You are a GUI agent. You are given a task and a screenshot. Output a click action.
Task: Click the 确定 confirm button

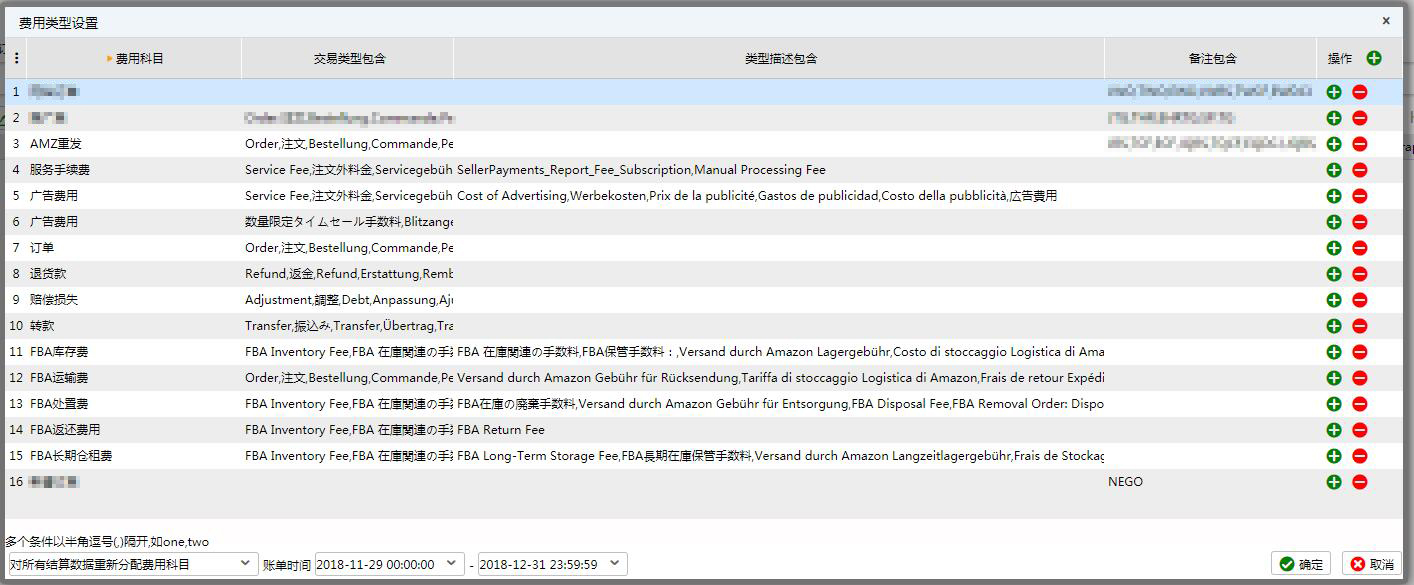pos(1301,563)
